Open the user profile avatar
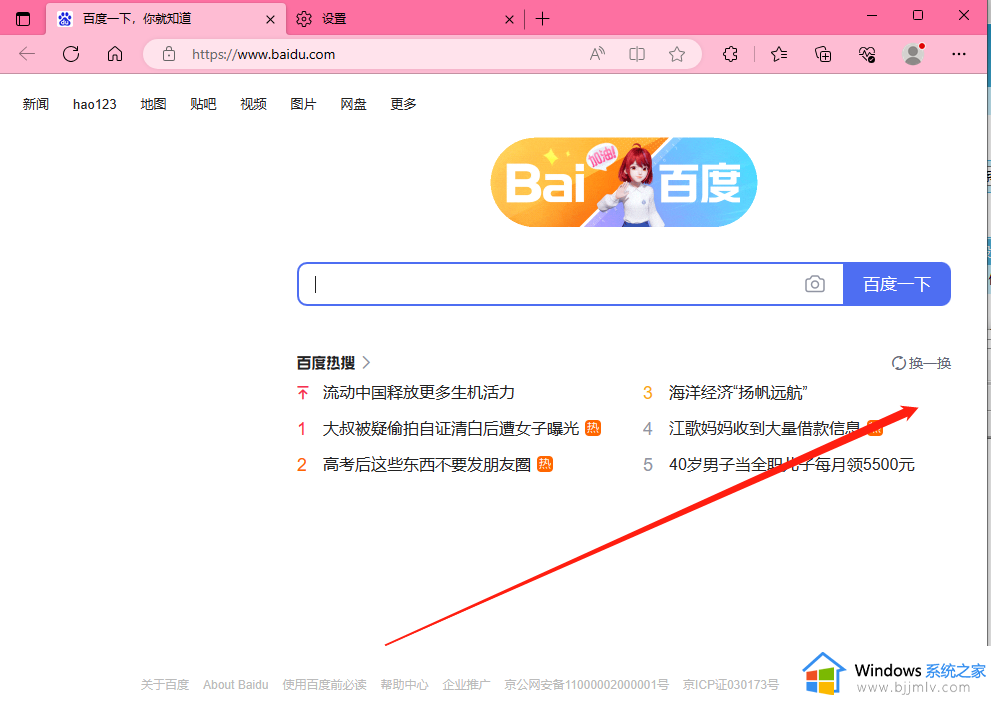 [913, 54]
